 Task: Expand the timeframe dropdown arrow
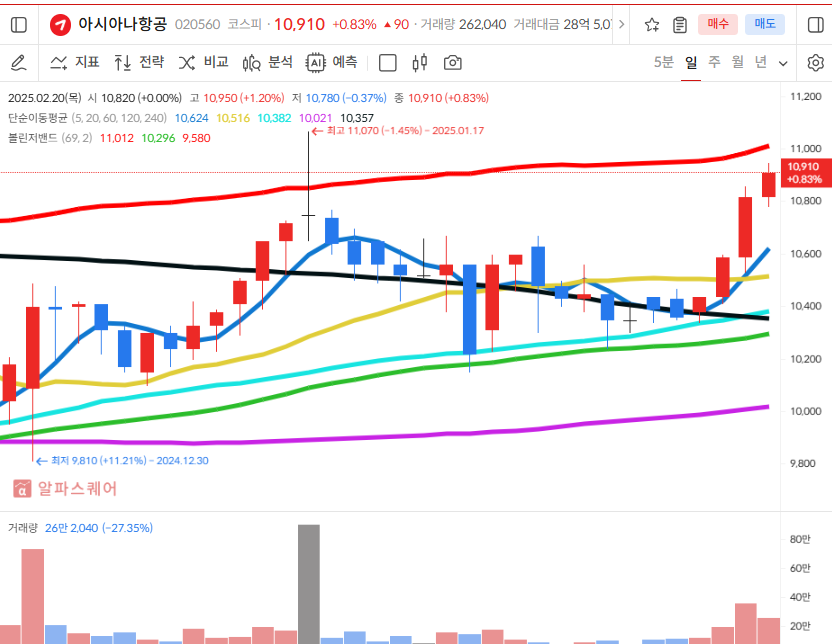(783, 64)
